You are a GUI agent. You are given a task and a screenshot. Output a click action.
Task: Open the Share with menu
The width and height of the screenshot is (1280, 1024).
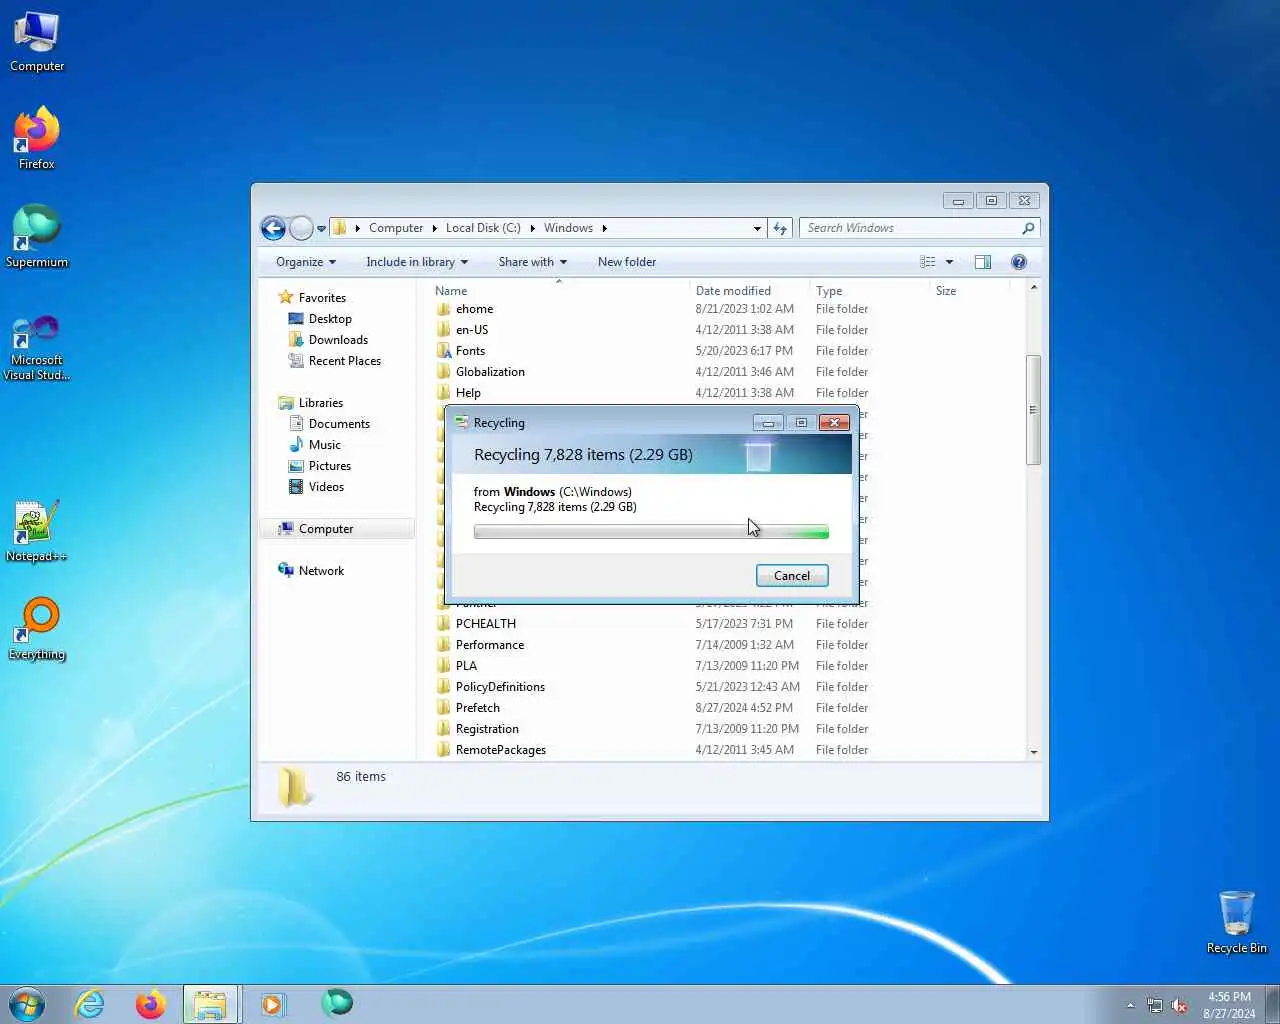tap(533, 262)
